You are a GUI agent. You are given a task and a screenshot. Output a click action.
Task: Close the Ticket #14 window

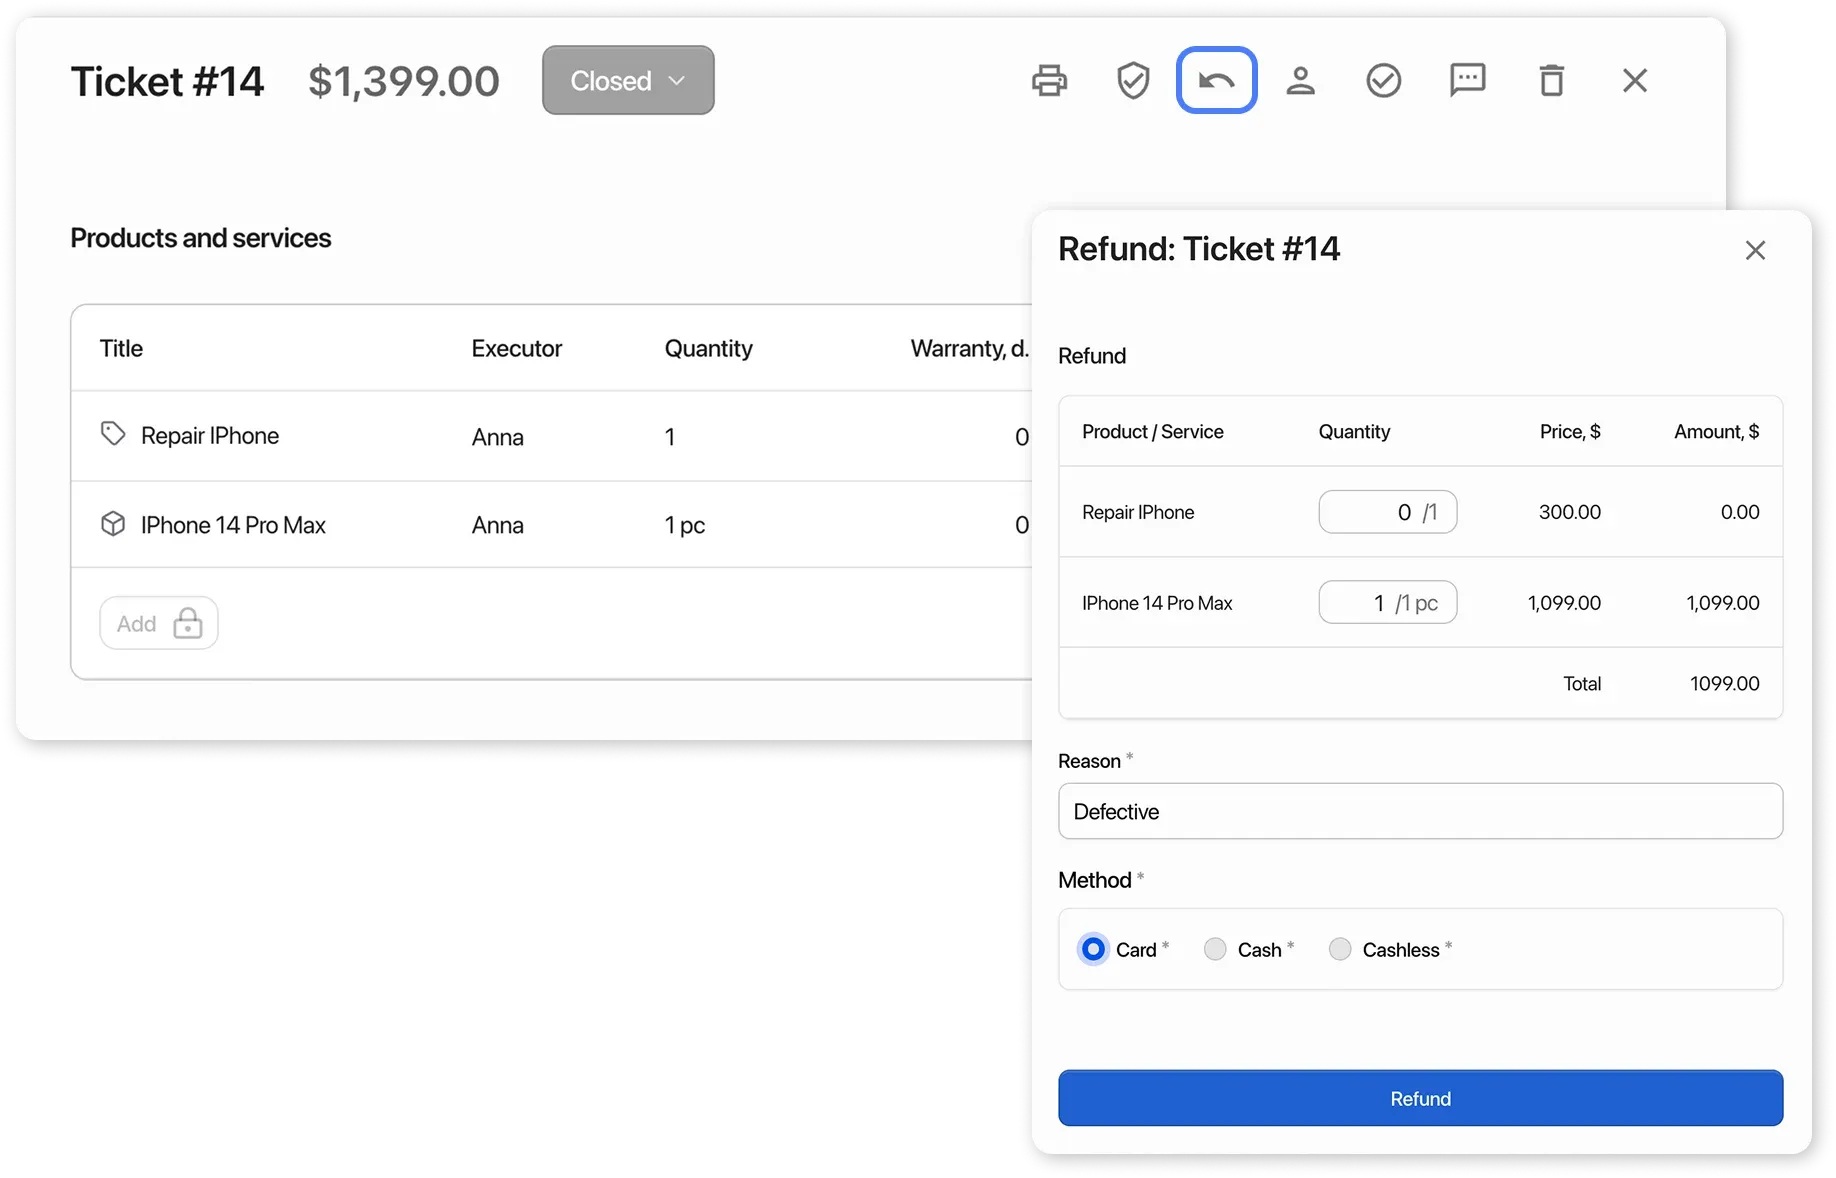coord(1634,81)
